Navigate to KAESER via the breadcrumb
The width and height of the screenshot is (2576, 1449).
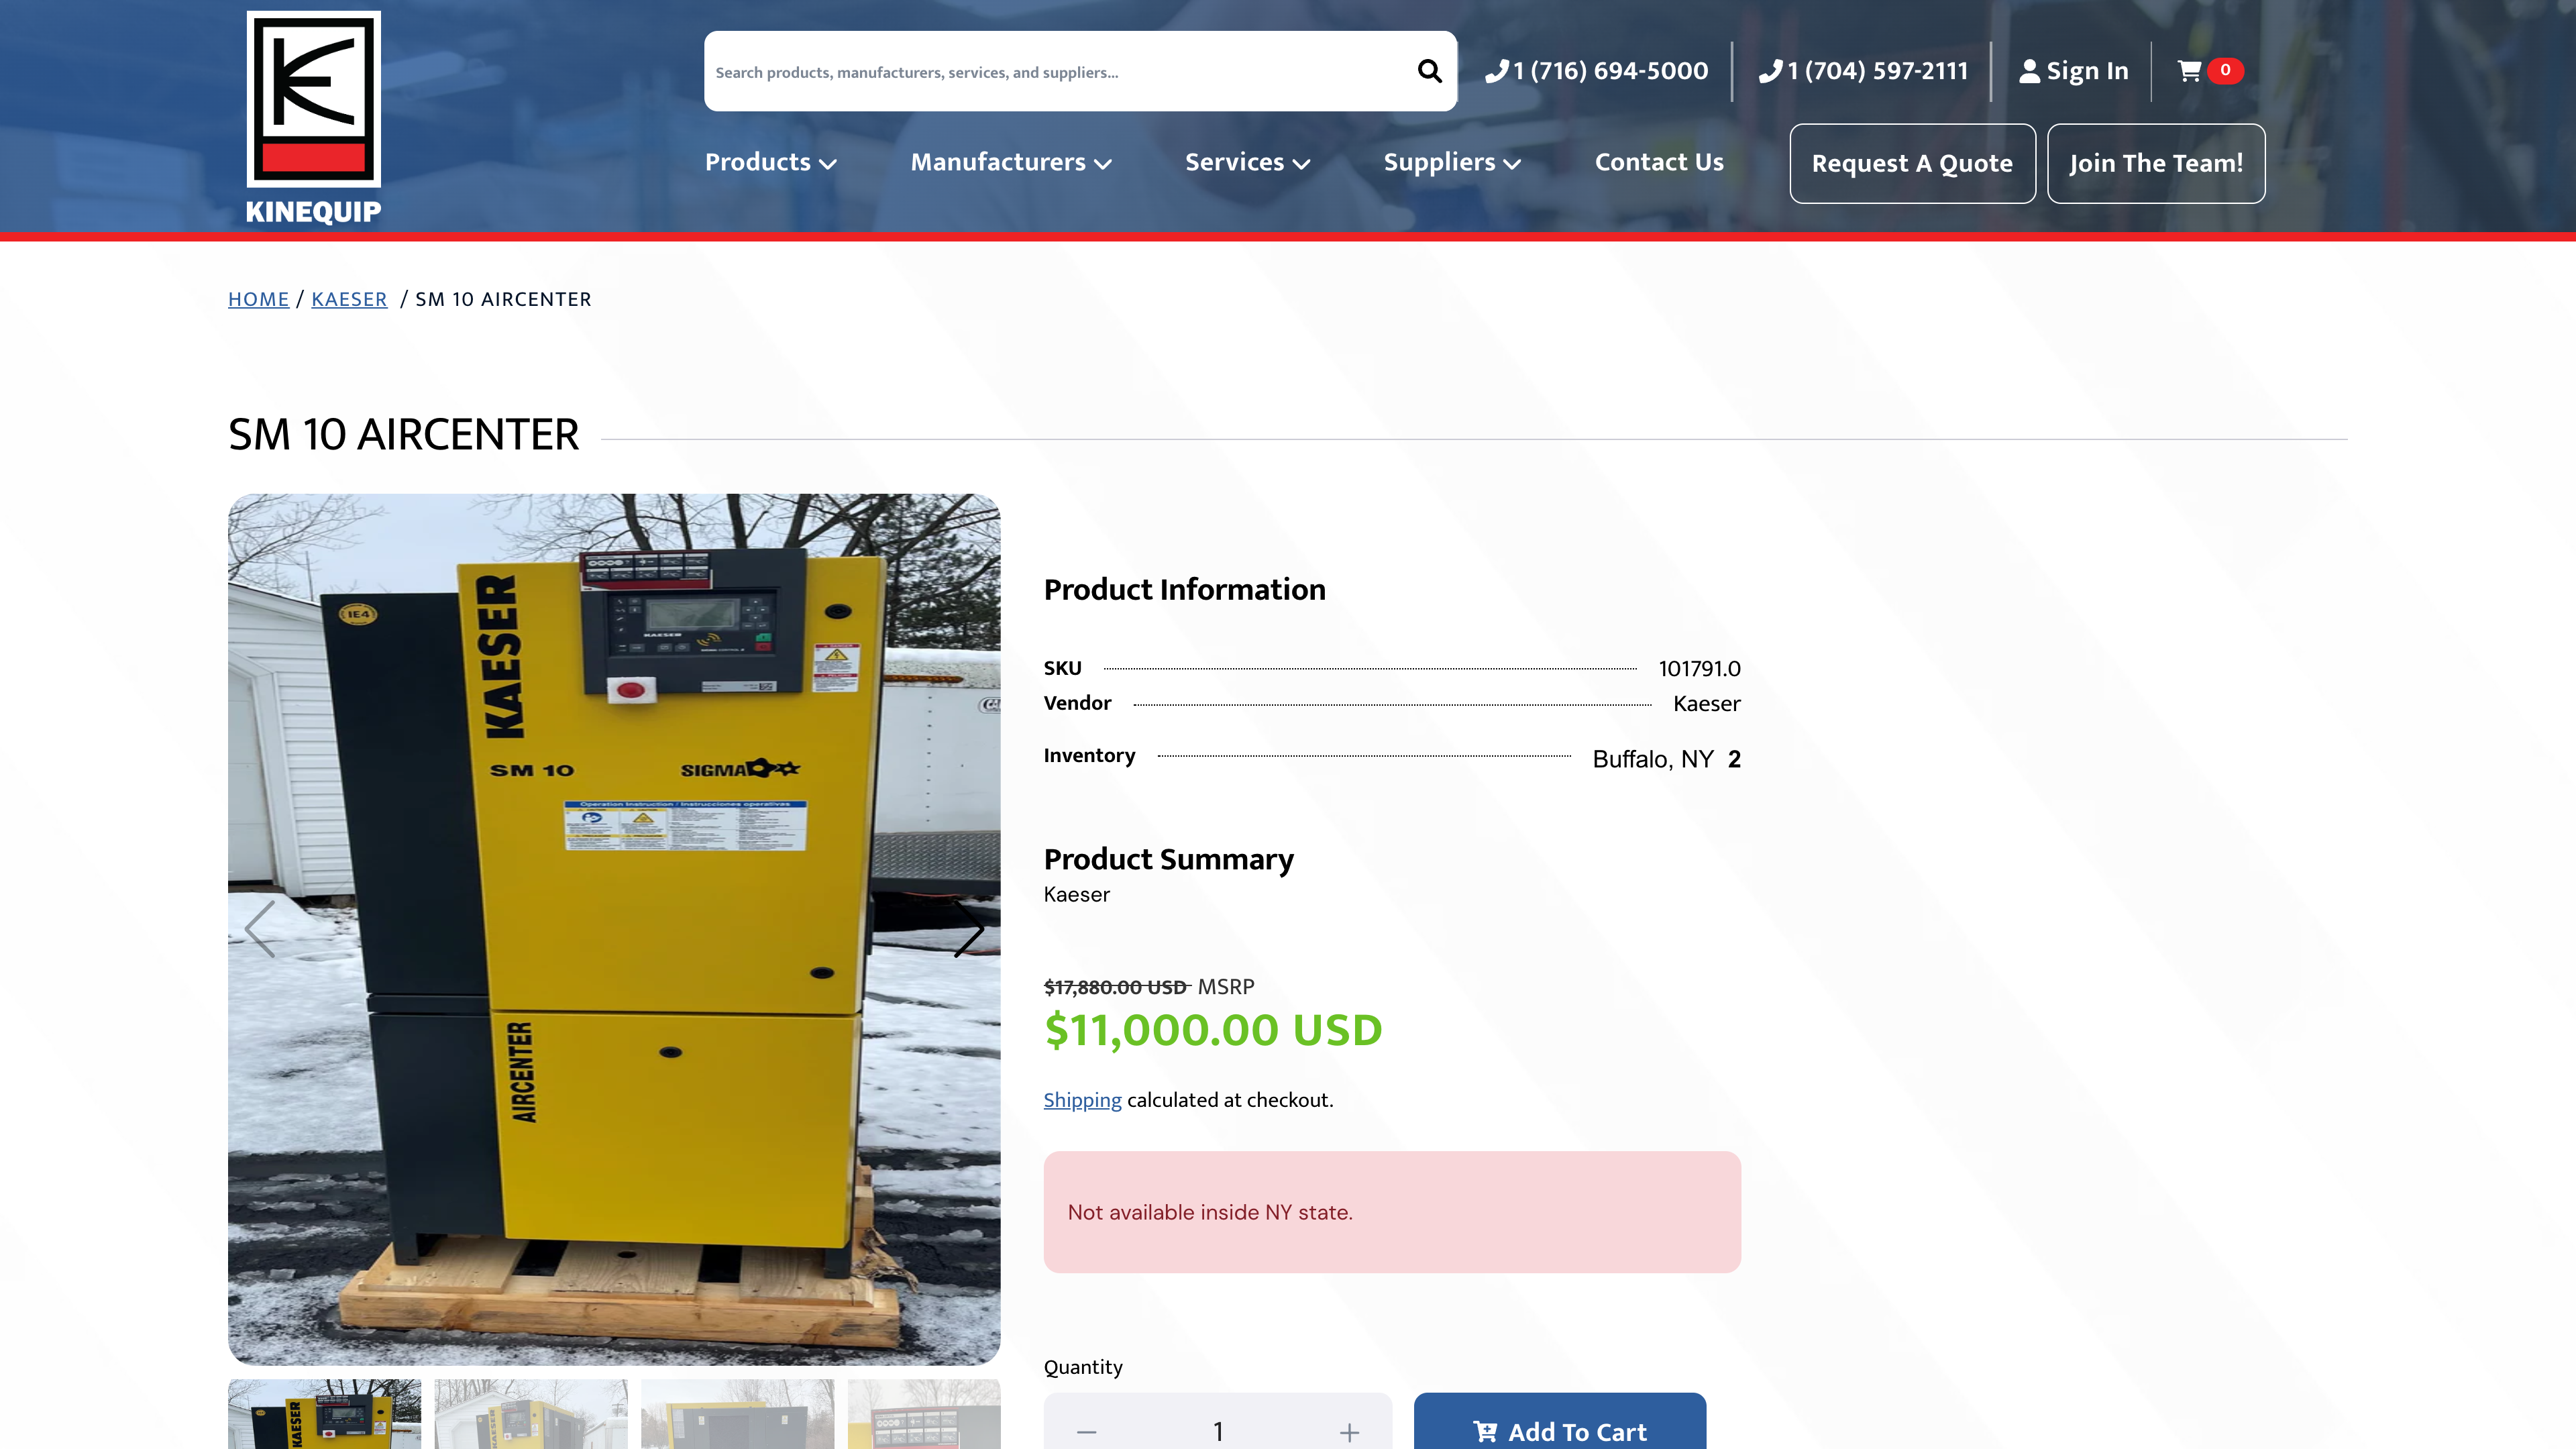pos(349,299)
